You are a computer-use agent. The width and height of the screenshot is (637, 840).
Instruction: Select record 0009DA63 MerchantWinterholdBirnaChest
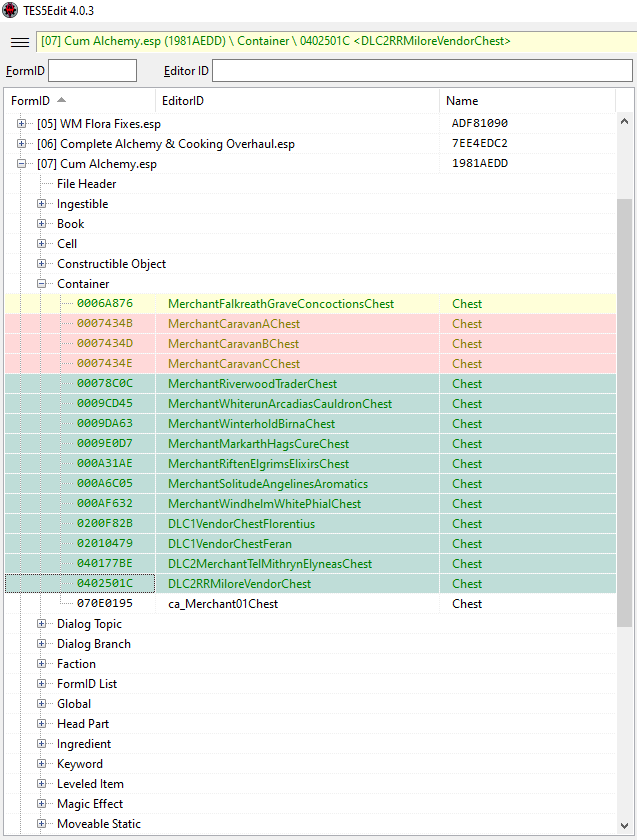coord(310,424)
